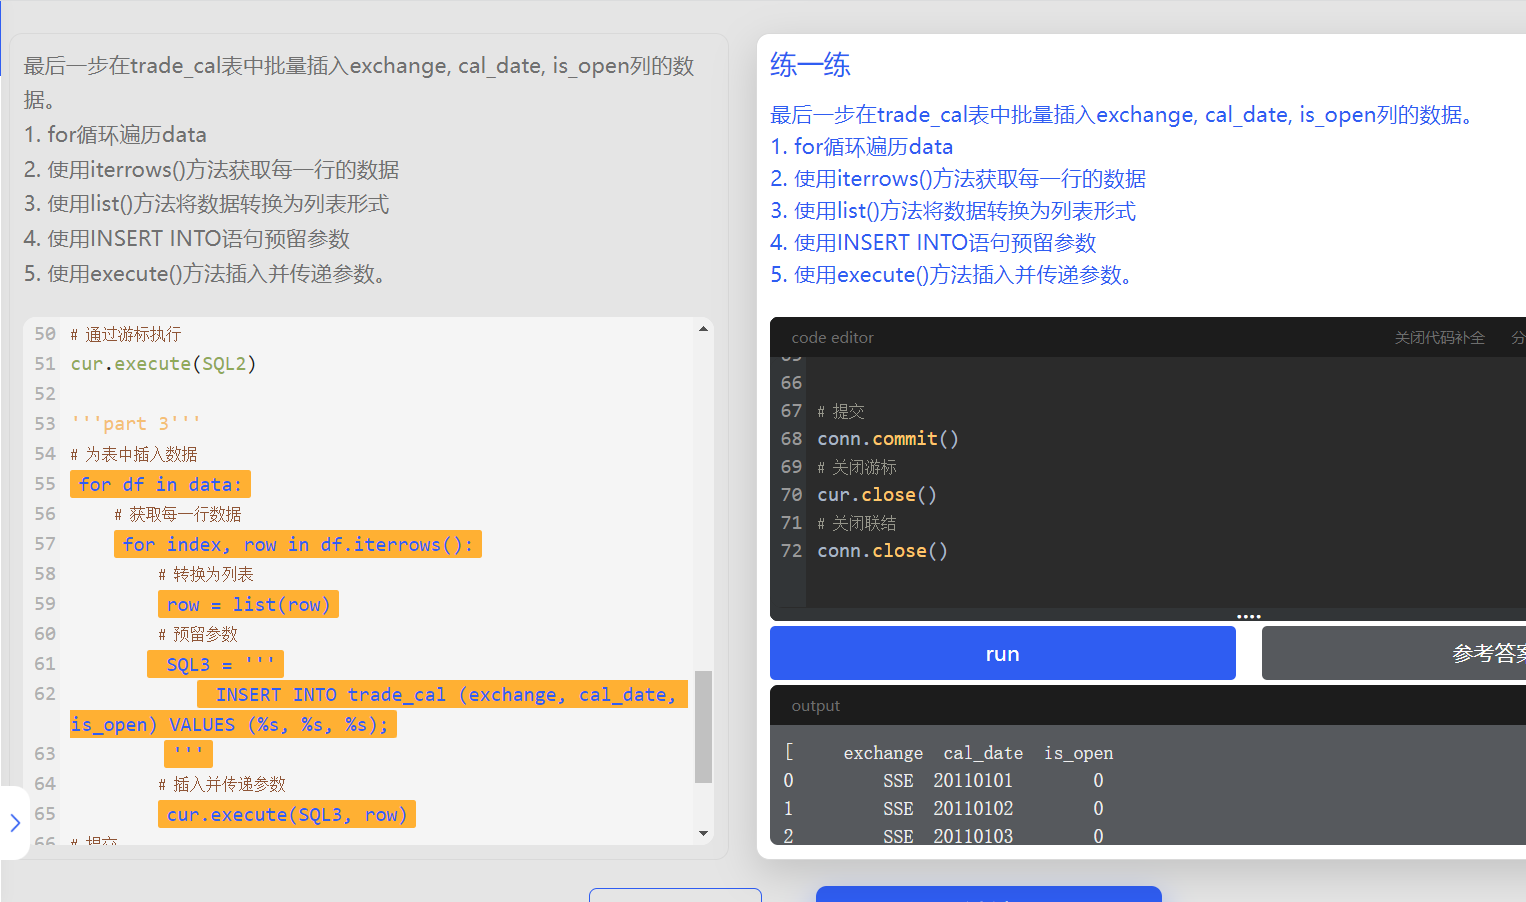Click the 练一练 heading
Viewport: 1526px width, 902px height.
810,65
